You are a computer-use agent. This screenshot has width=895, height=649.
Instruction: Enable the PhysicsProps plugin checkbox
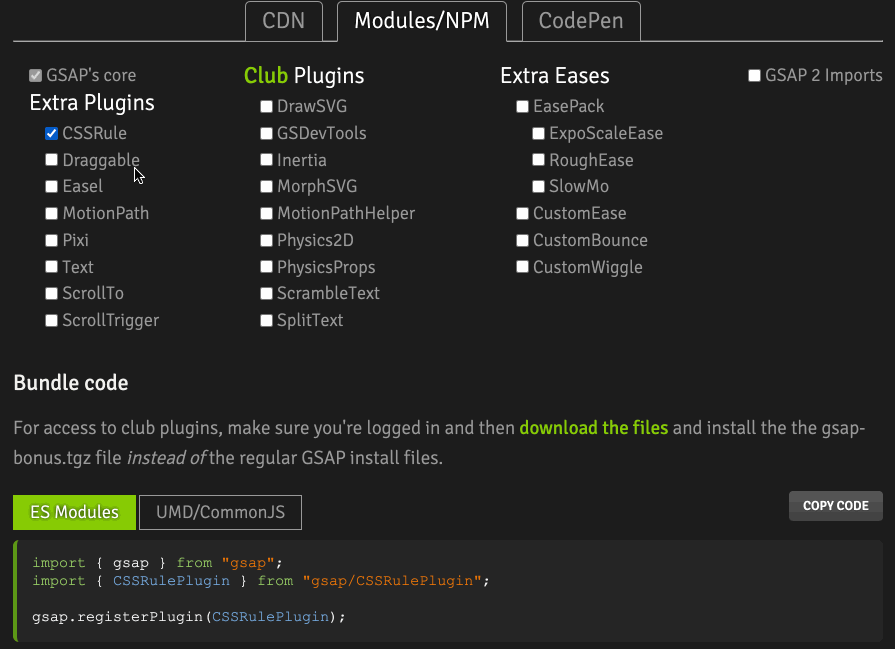click(266, 267)
